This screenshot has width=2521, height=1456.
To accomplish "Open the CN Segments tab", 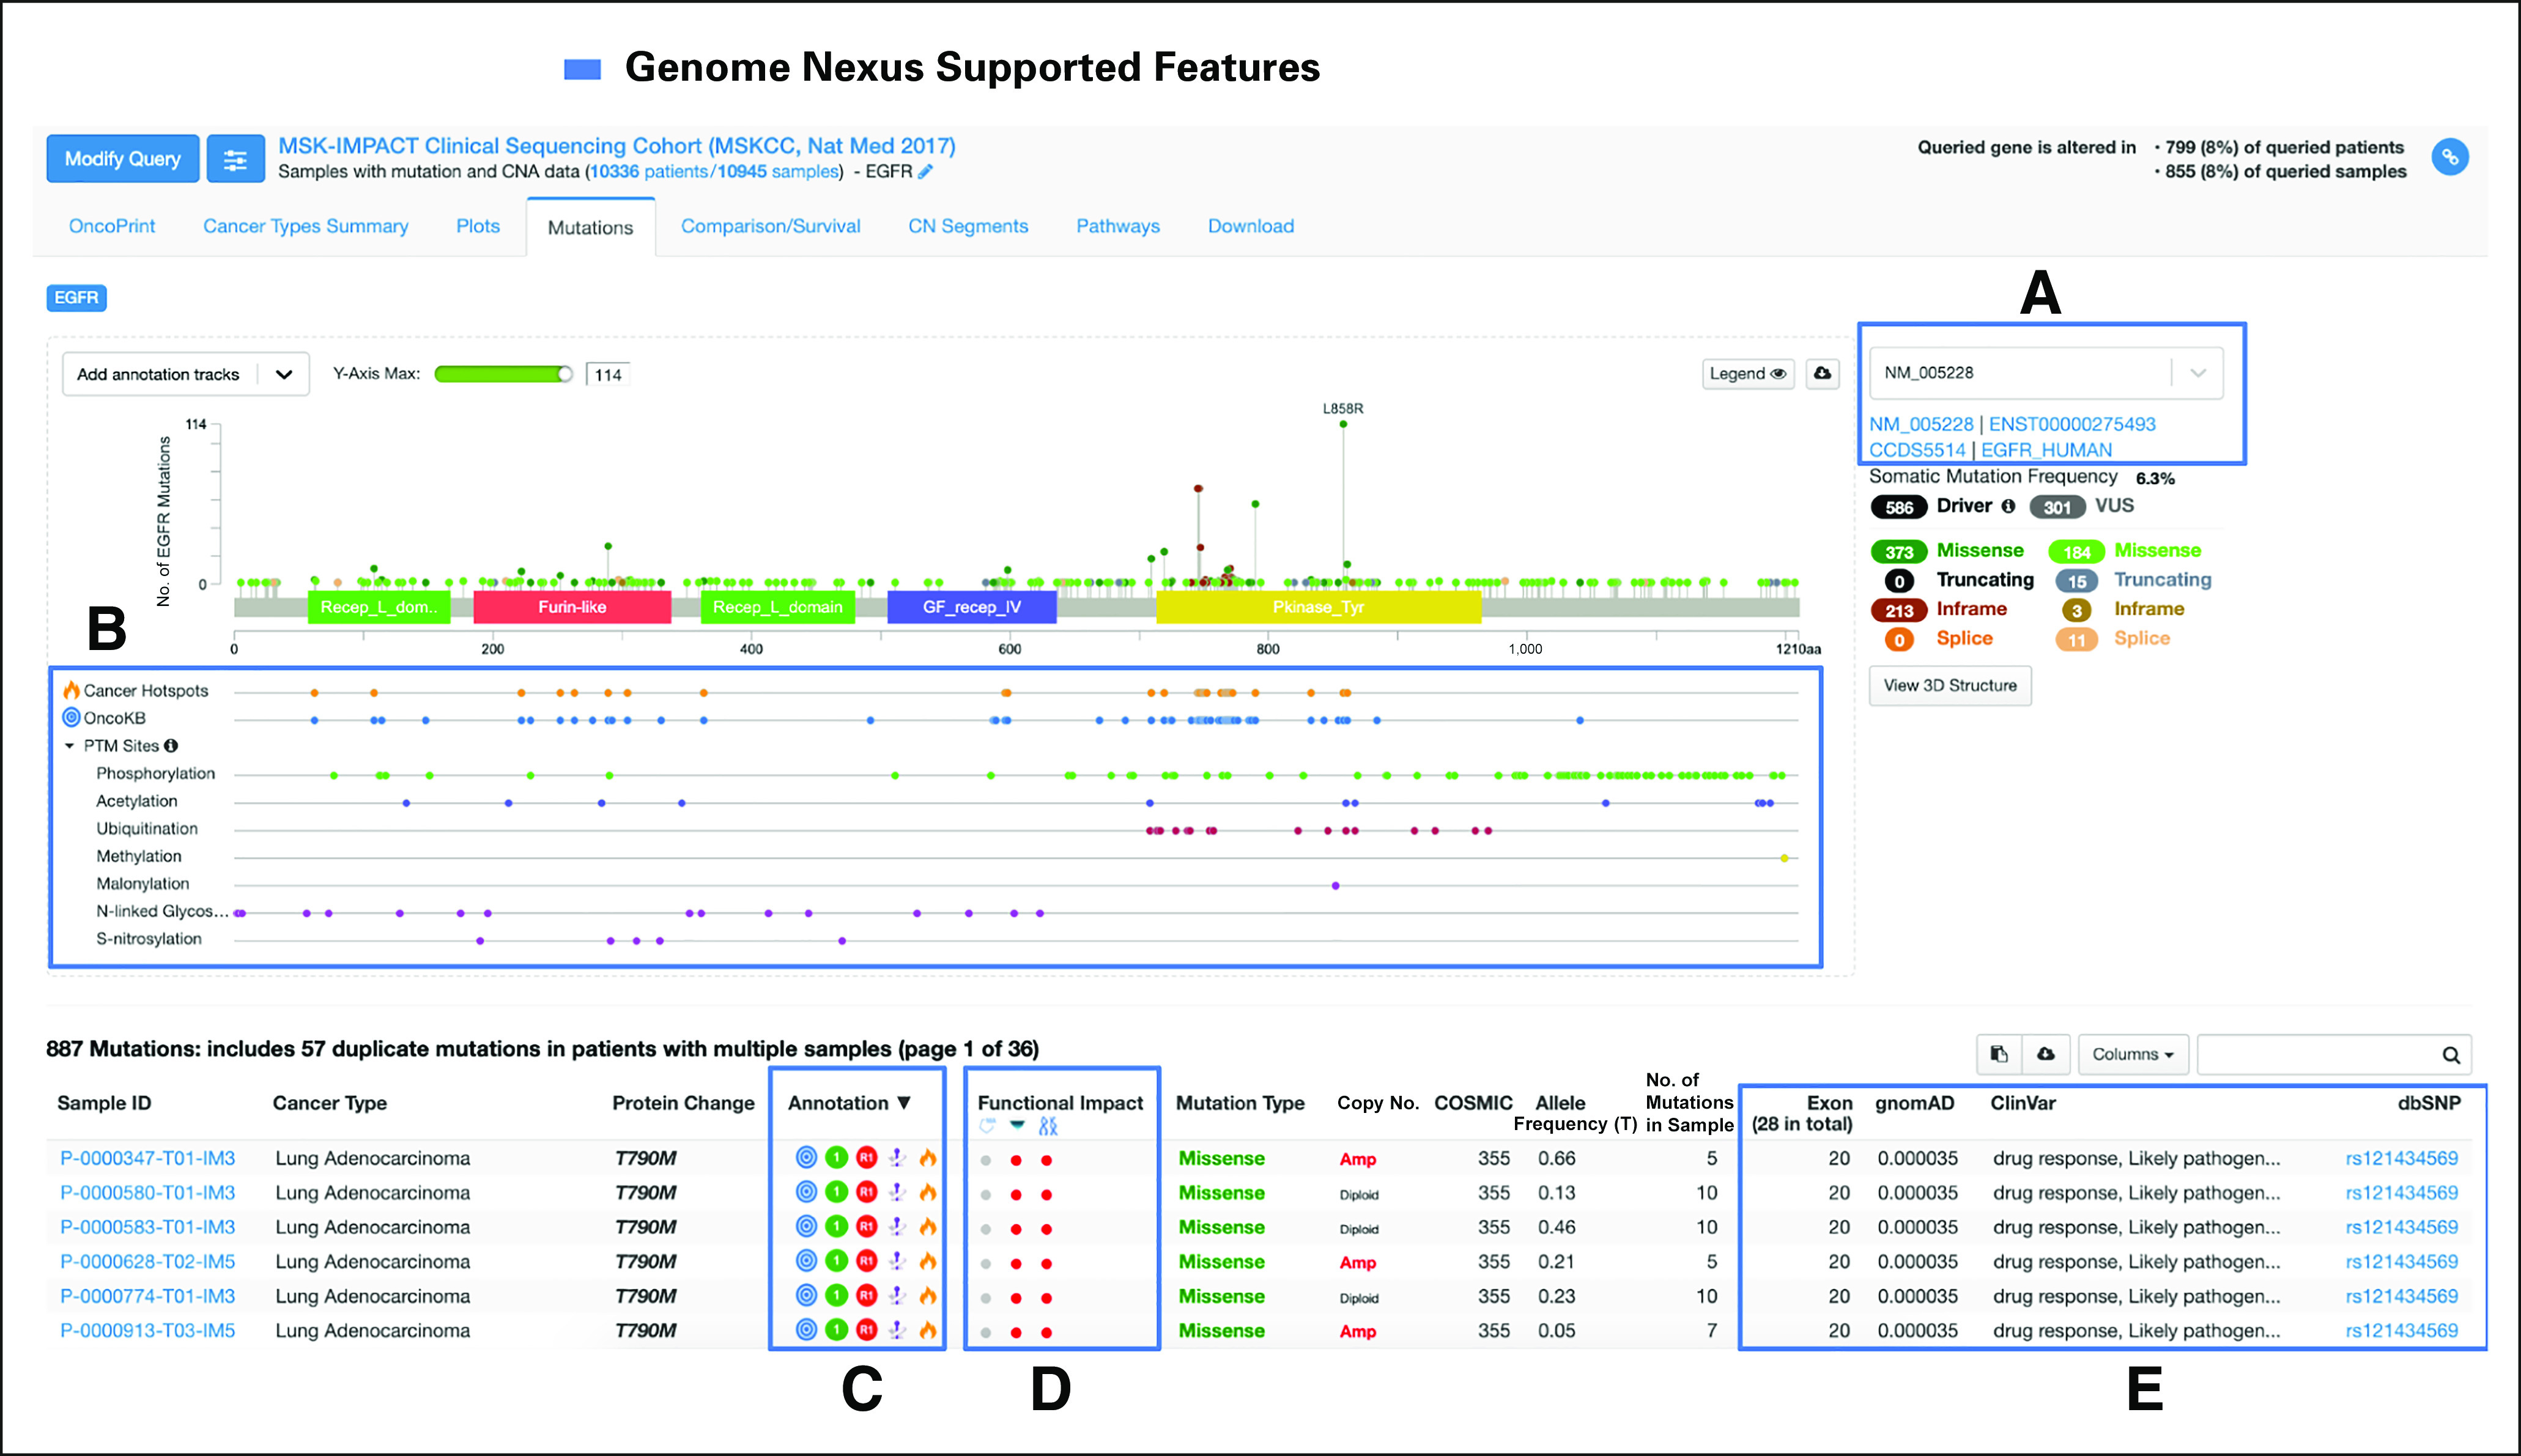I will [968, 226].
